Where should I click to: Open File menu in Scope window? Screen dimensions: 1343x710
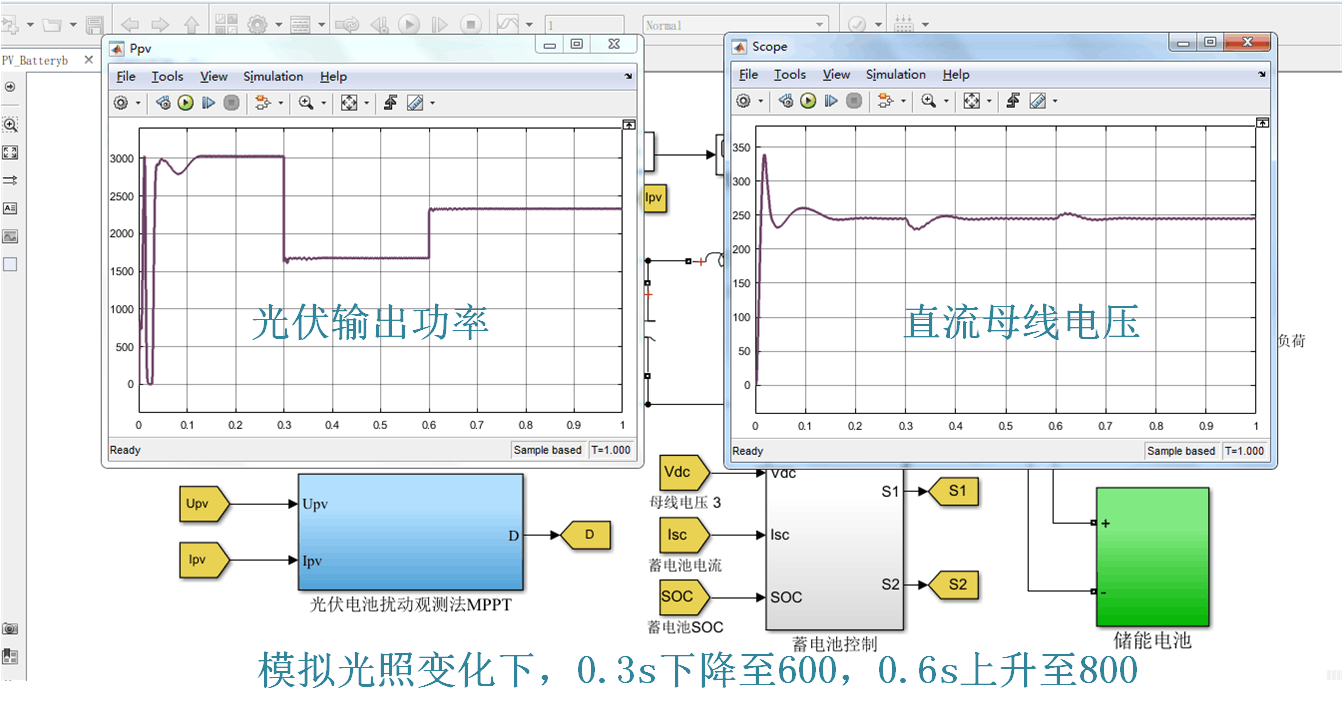[x=748, y=74]
